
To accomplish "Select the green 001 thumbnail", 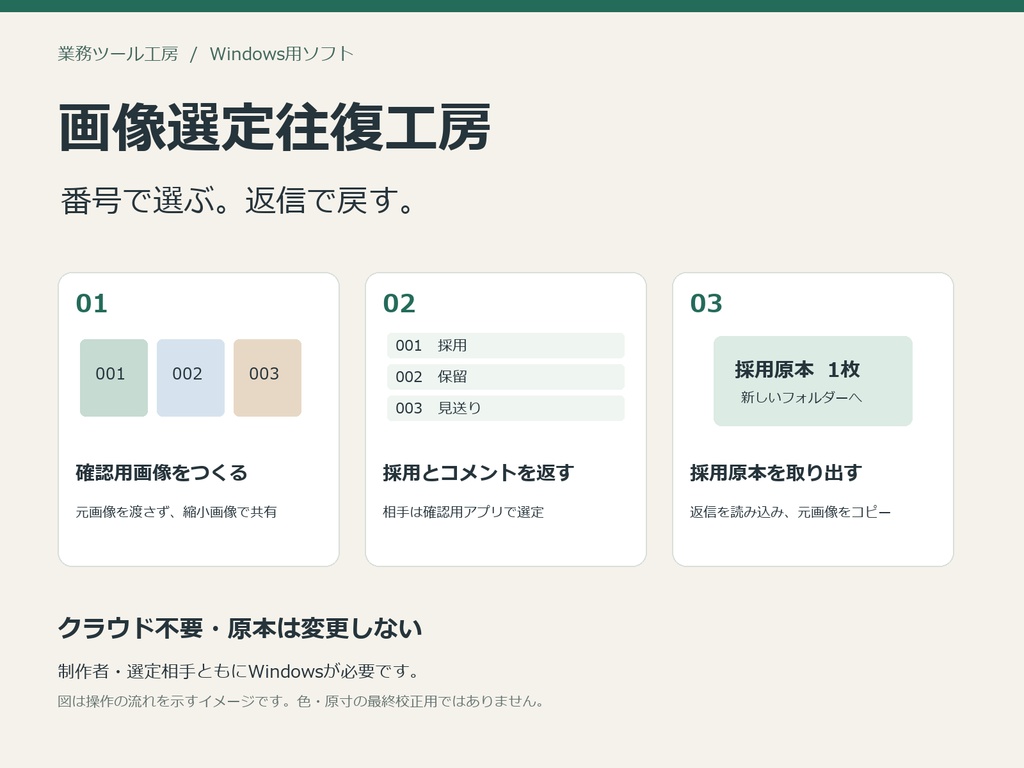I will [114, 377].
